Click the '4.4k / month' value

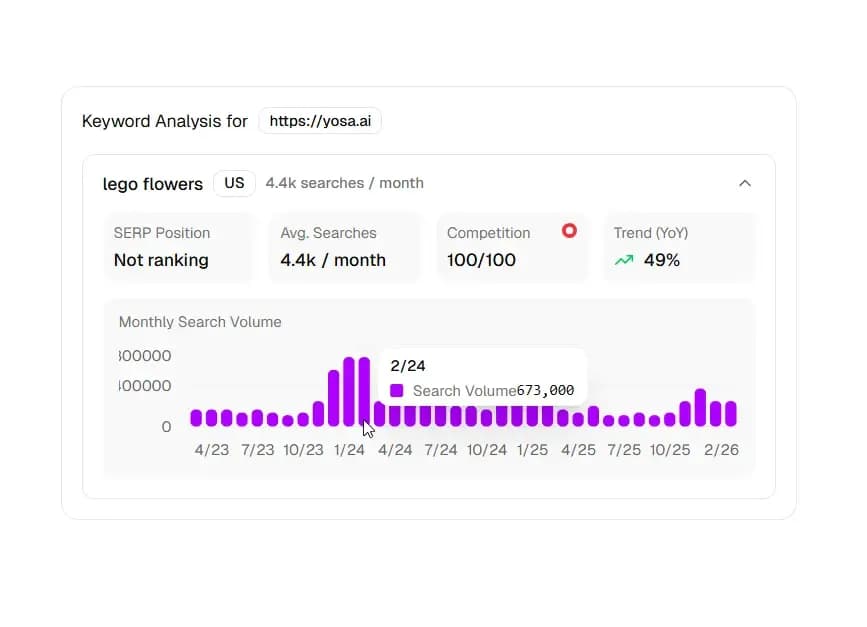333,260
